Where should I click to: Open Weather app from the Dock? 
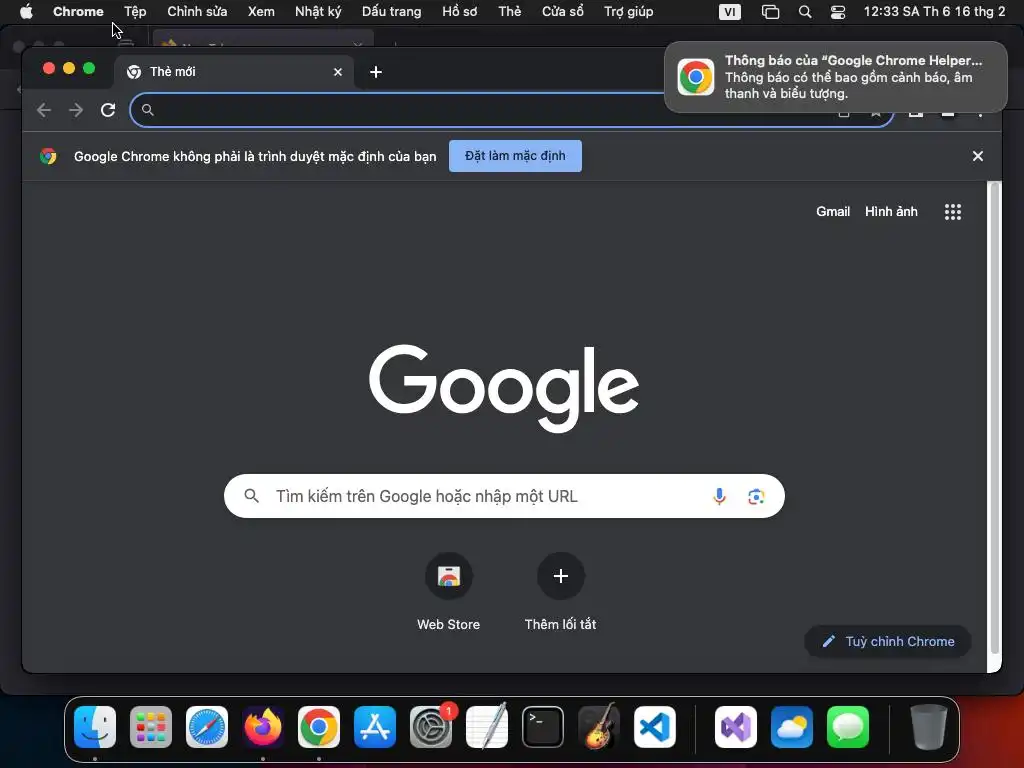pos(792,727)
